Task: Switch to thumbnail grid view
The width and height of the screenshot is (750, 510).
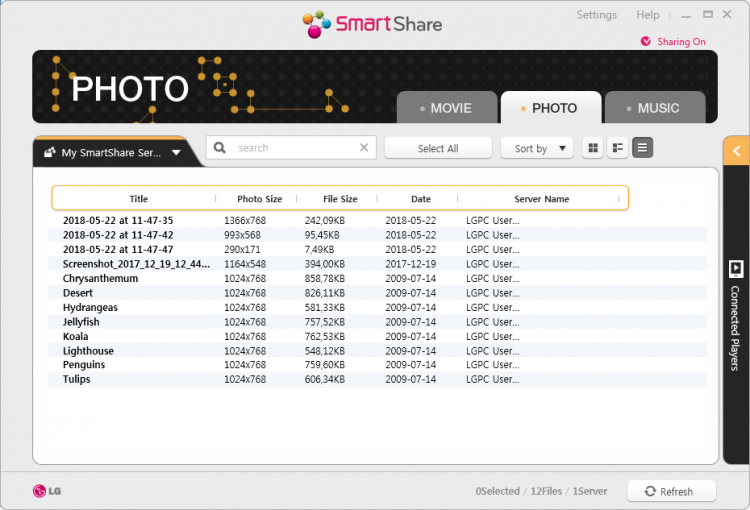Action: click(593, 148)
